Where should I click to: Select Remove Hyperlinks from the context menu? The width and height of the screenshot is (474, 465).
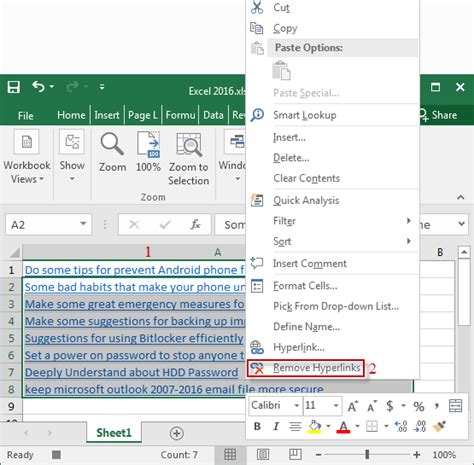pos(306,368)
